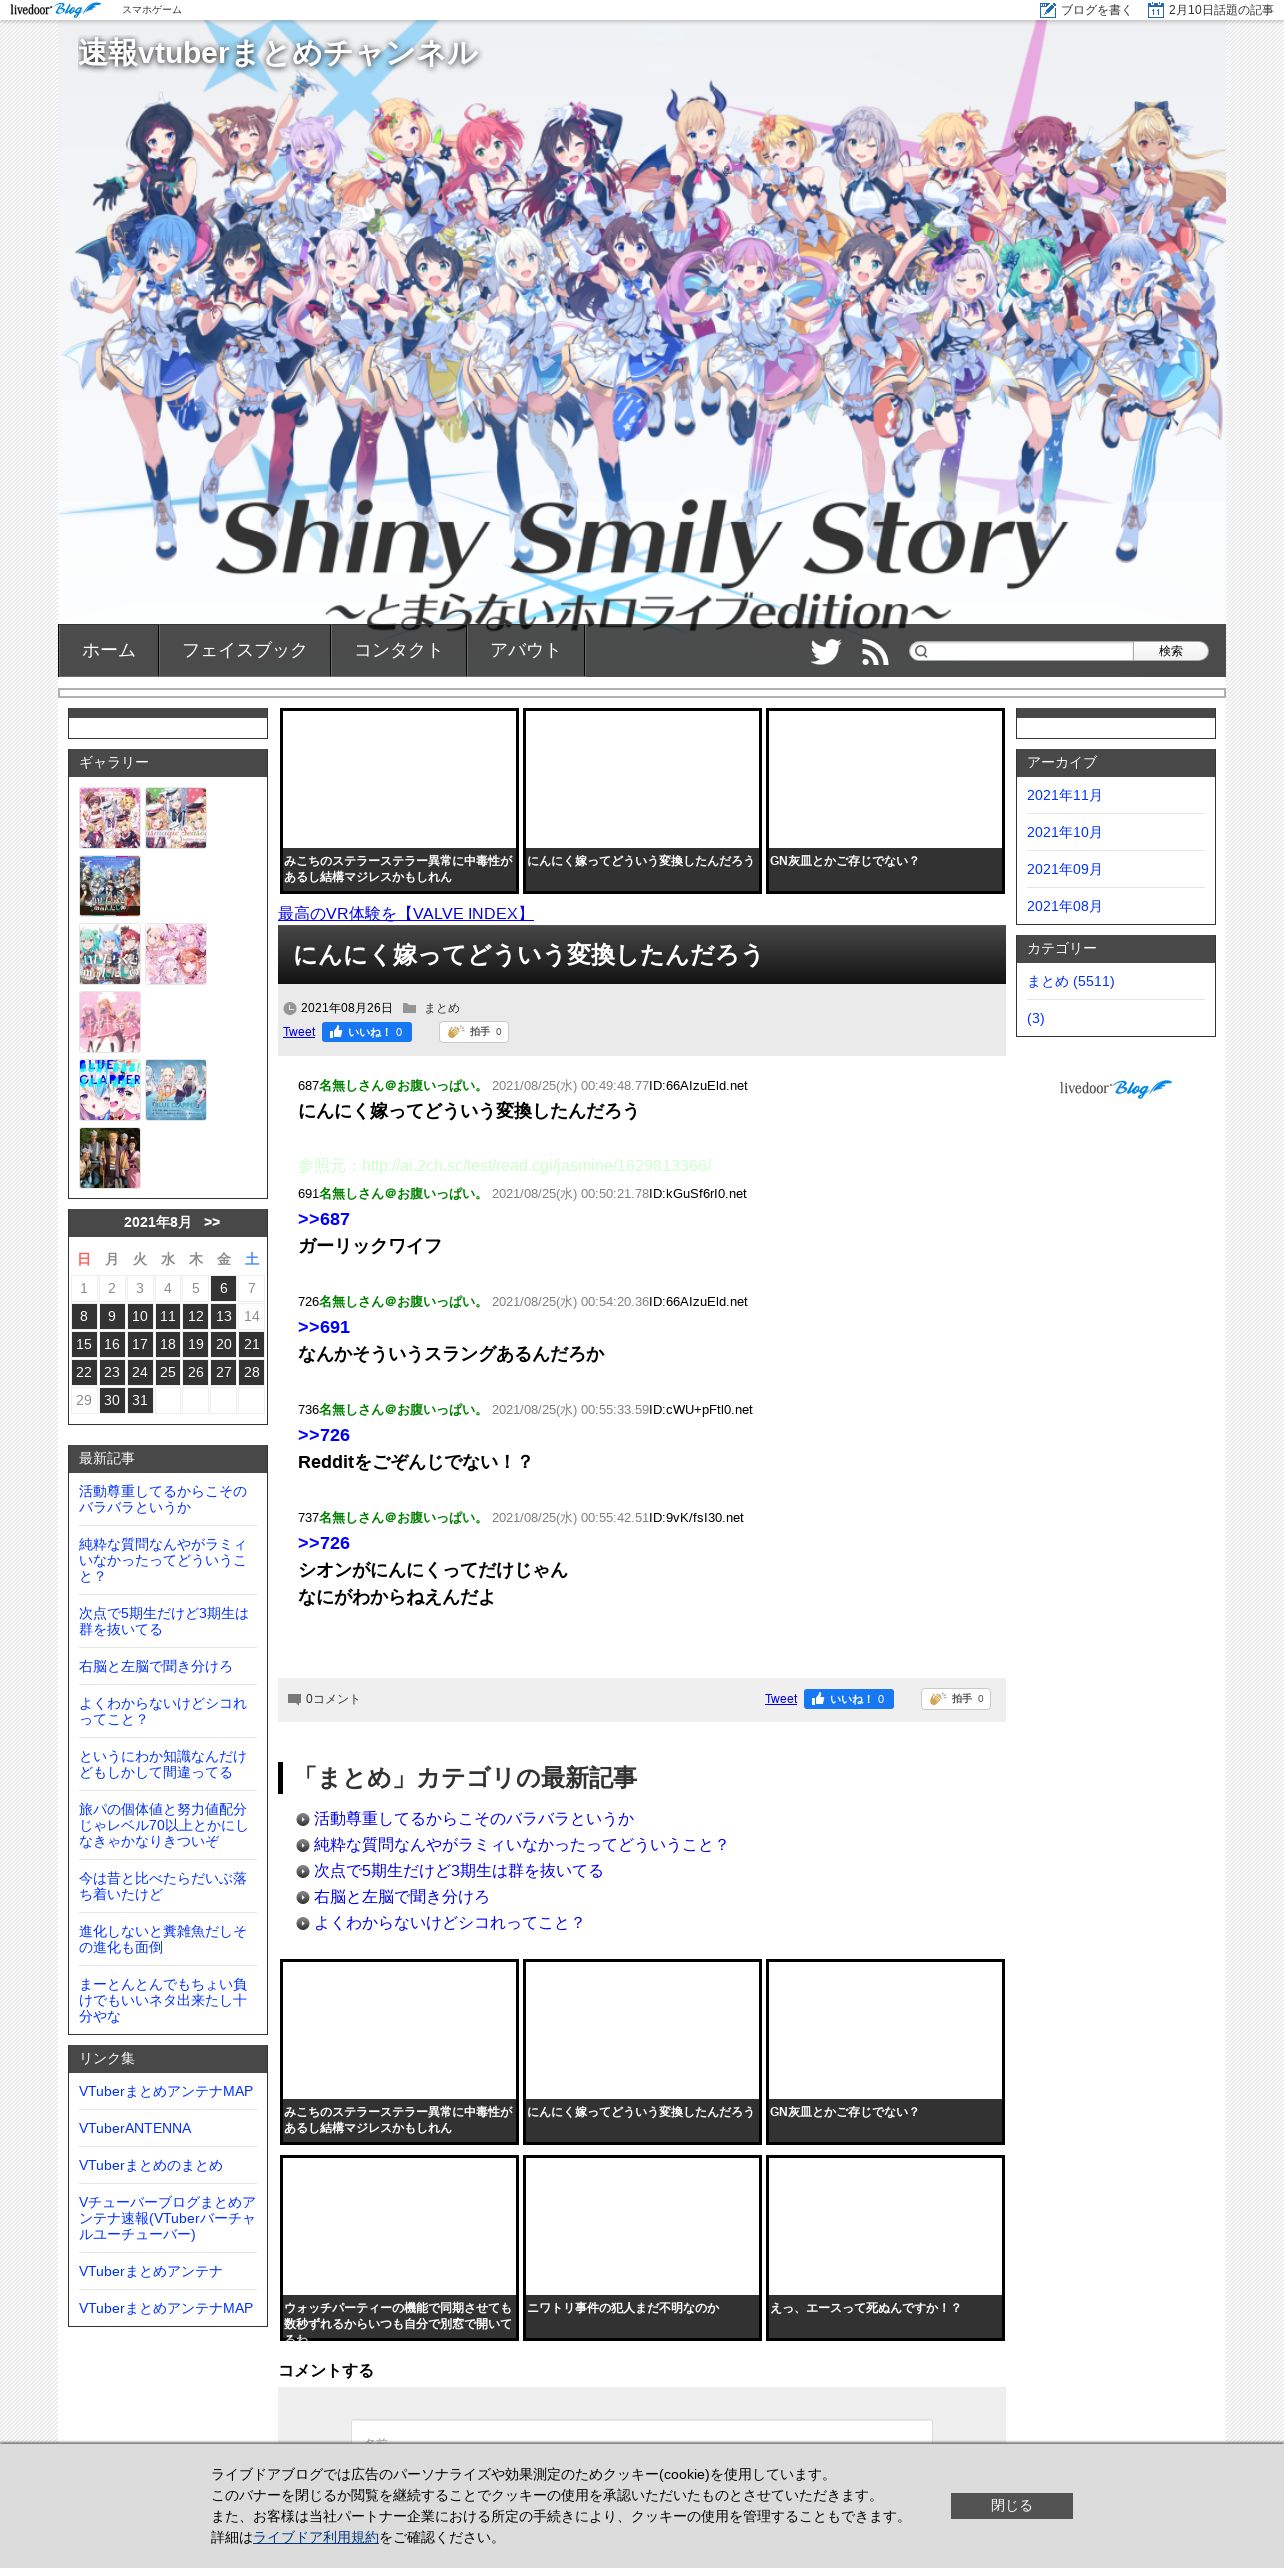This screenshot has height=2568, width=1284.
Task: Click the bottom 拍手 clap button
Action: pyautogui.click(x=956, y=1699)
